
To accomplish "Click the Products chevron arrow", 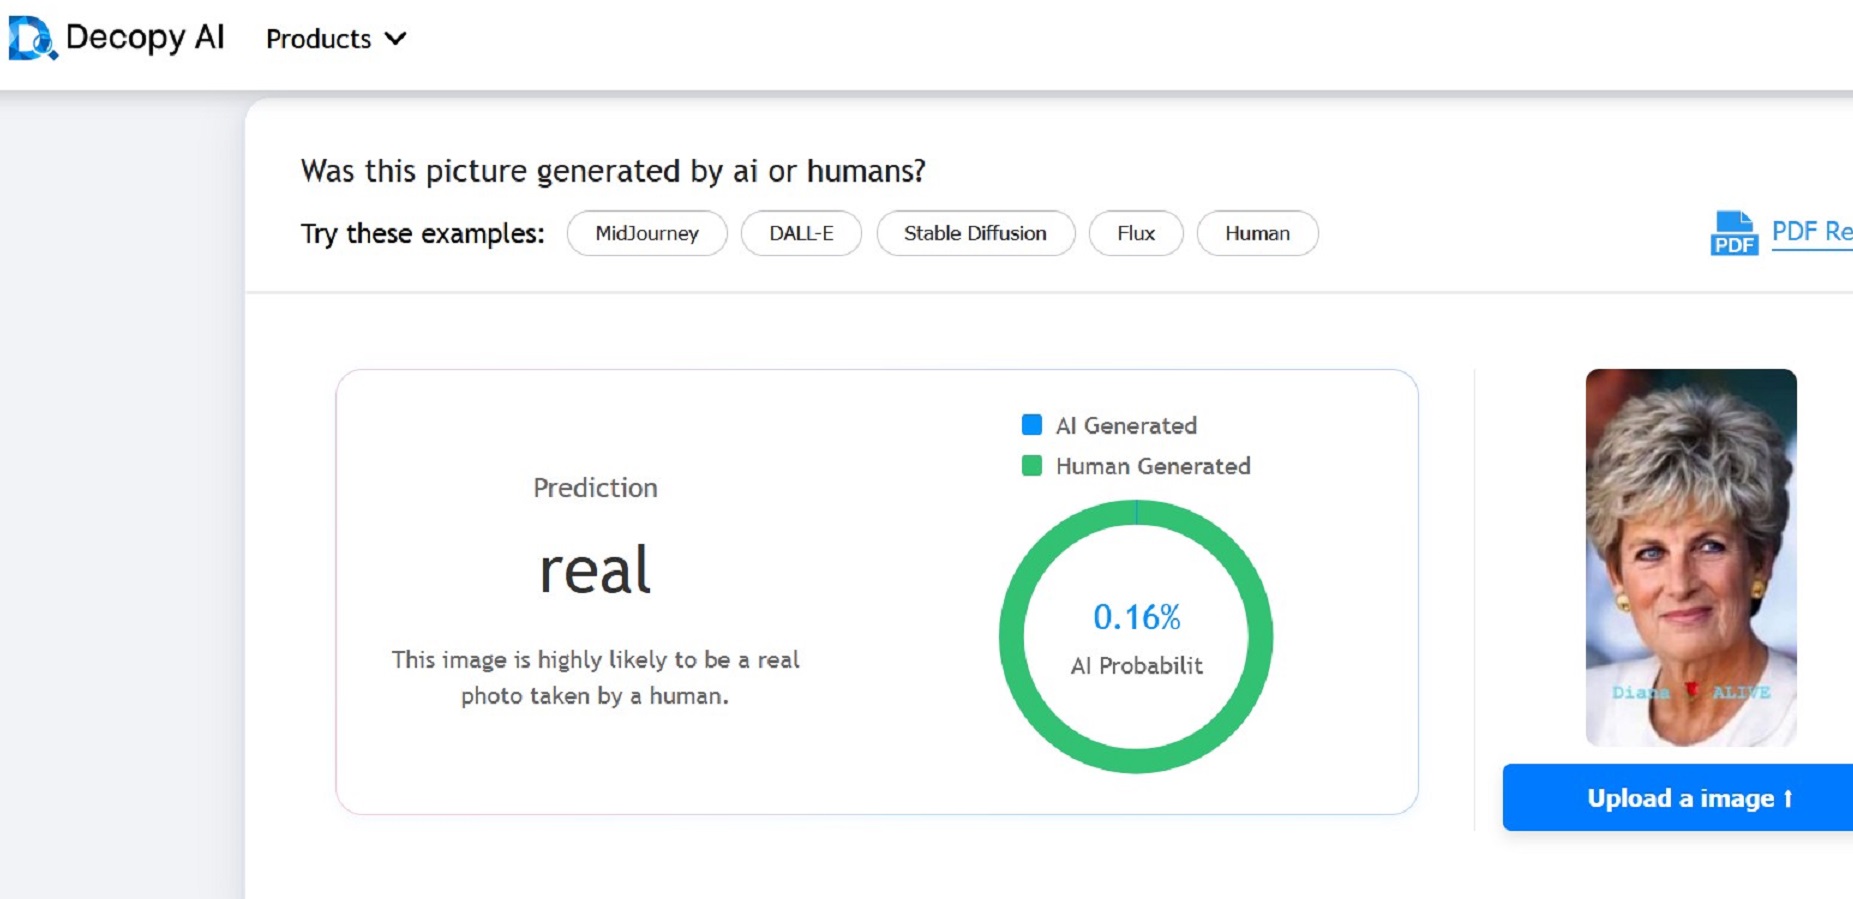I will coord(396,39).
